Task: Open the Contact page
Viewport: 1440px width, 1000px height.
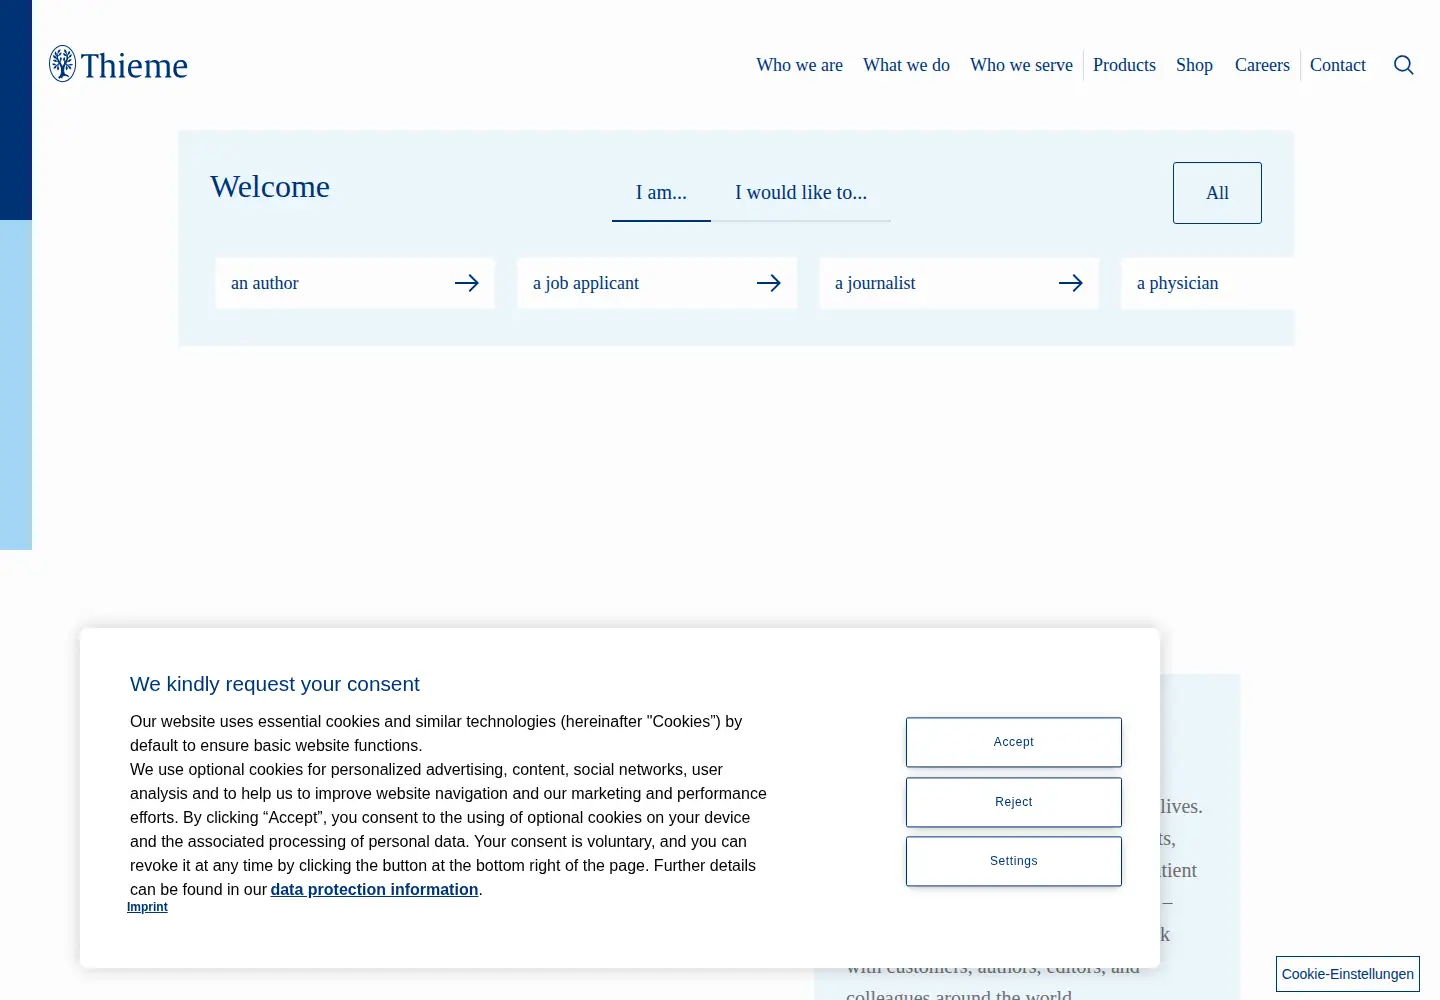Action: pyautogui.click(x=1338, y=65)
